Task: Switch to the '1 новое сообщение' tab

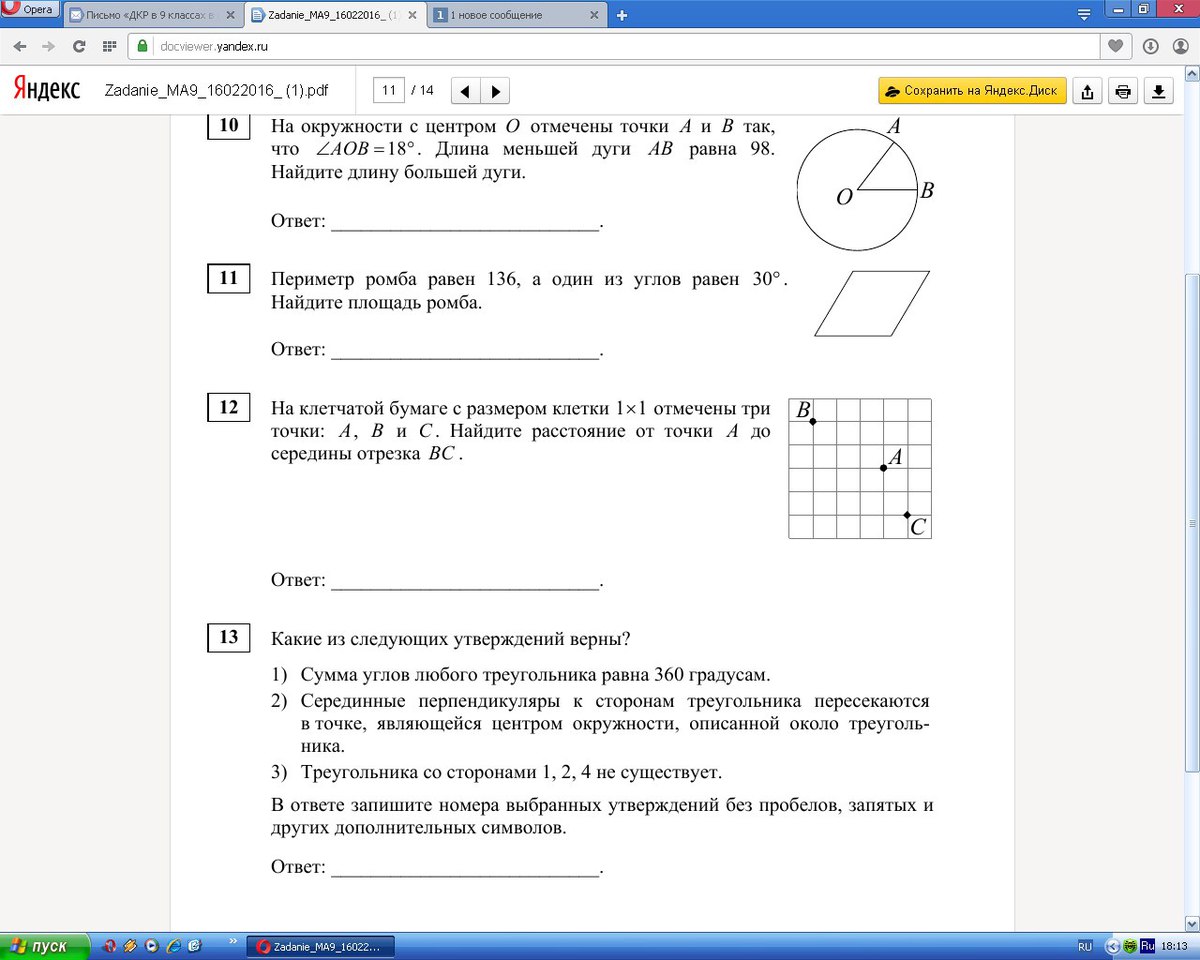Action: point(517,15)
